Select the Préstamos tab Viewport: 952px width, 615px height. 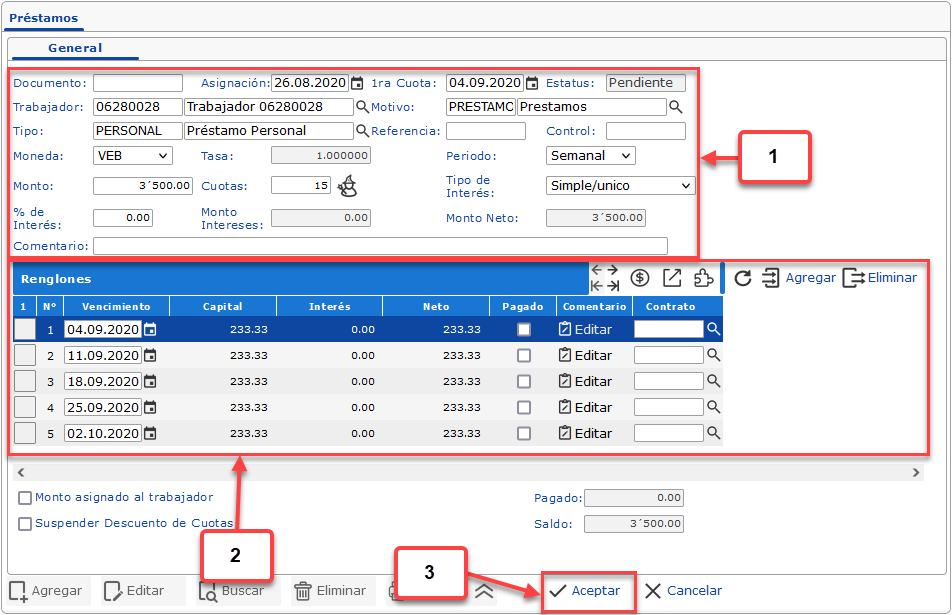[x=43, y=18]
